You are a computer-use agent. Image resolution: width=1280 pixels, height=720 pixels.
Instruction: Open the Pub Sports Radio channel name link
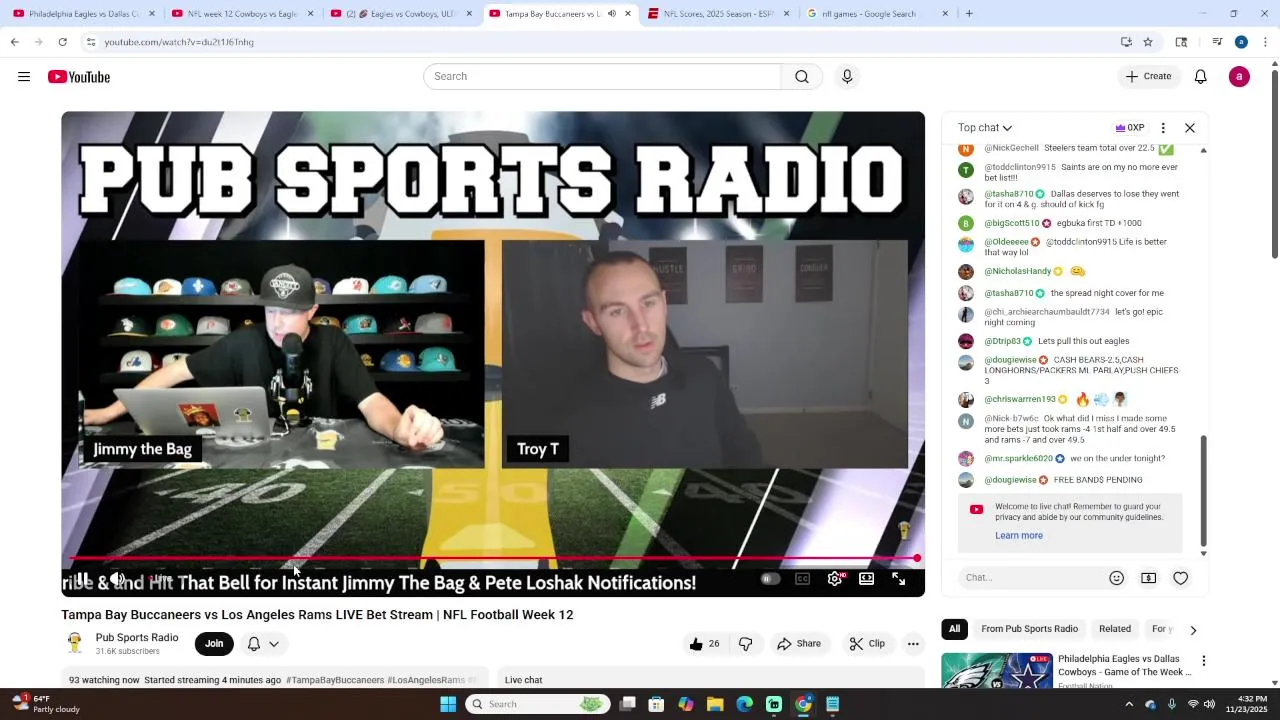137,638
